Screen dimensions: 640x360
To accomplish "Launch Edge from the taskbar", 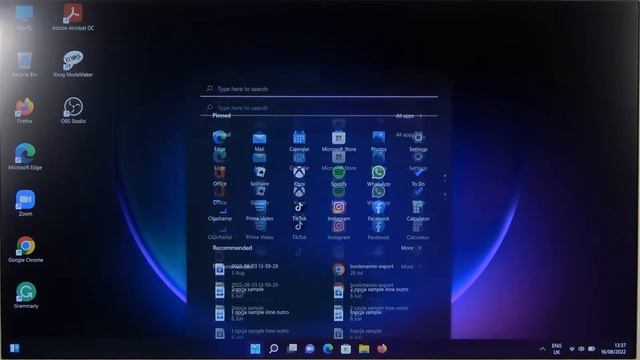I will pos(328,349).
